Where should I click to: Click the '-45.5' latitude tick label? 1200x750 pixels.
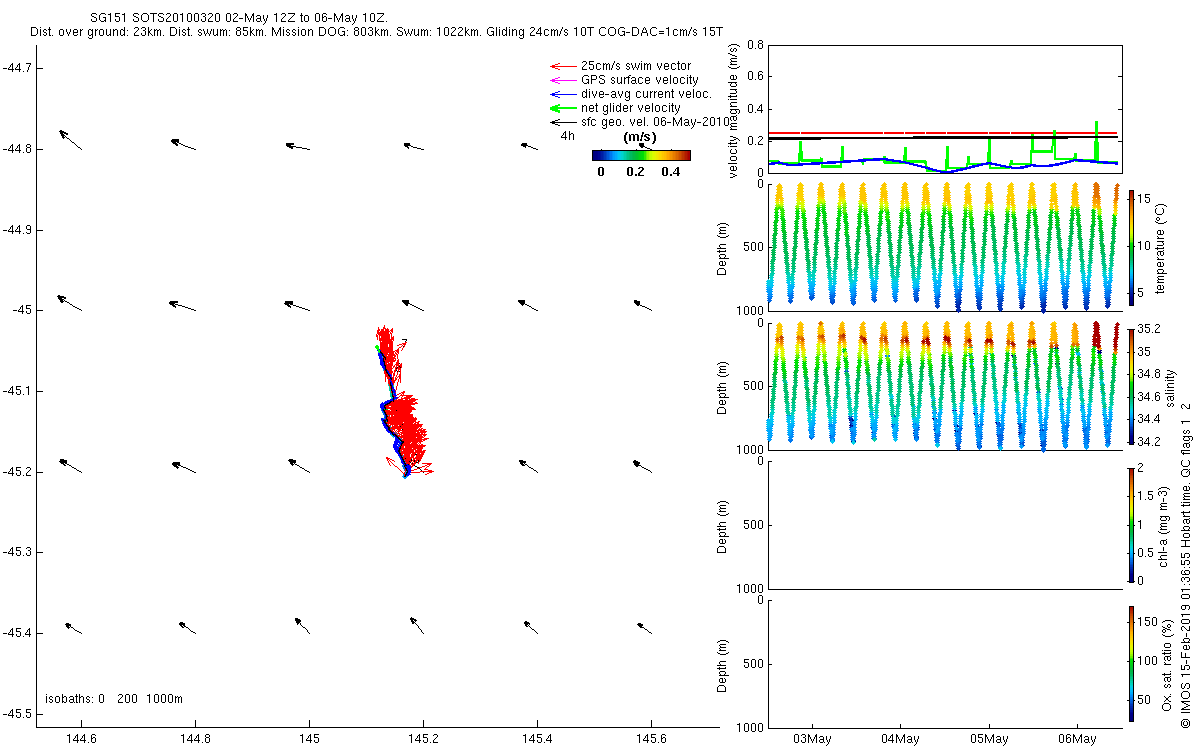coord(16,714)
